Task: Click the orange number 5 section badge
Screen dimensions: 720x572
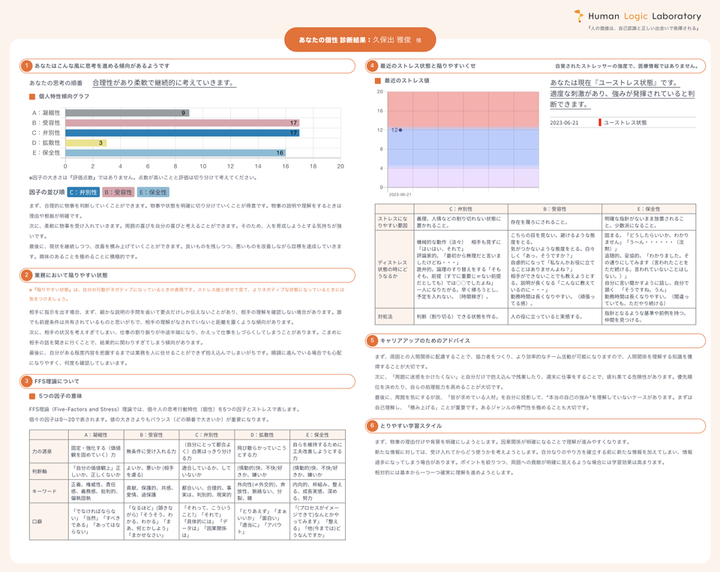Action: coord(372,341)
